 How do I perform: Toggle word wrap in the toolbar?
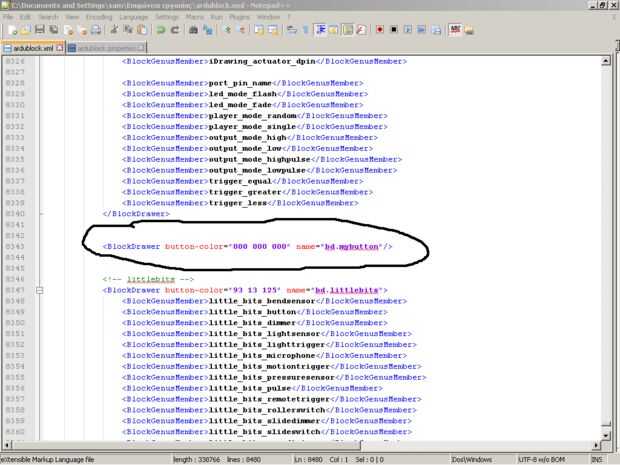coord(292,30)
